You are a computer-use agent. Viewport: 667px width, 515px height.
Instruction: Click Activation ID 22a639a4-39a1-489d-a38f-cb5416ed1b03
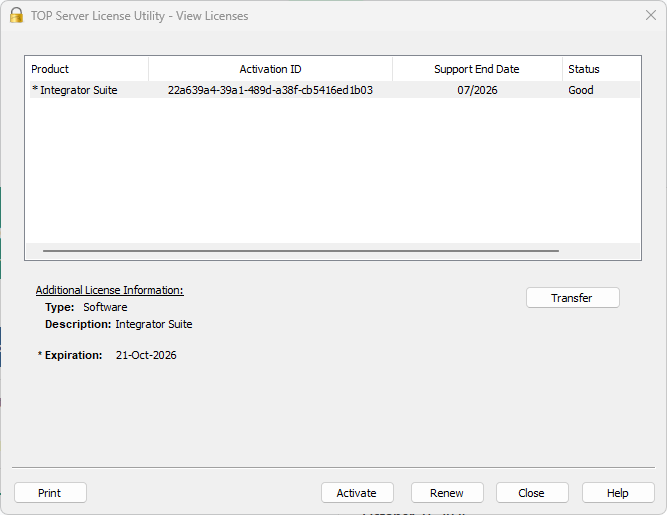coord(270,90)
